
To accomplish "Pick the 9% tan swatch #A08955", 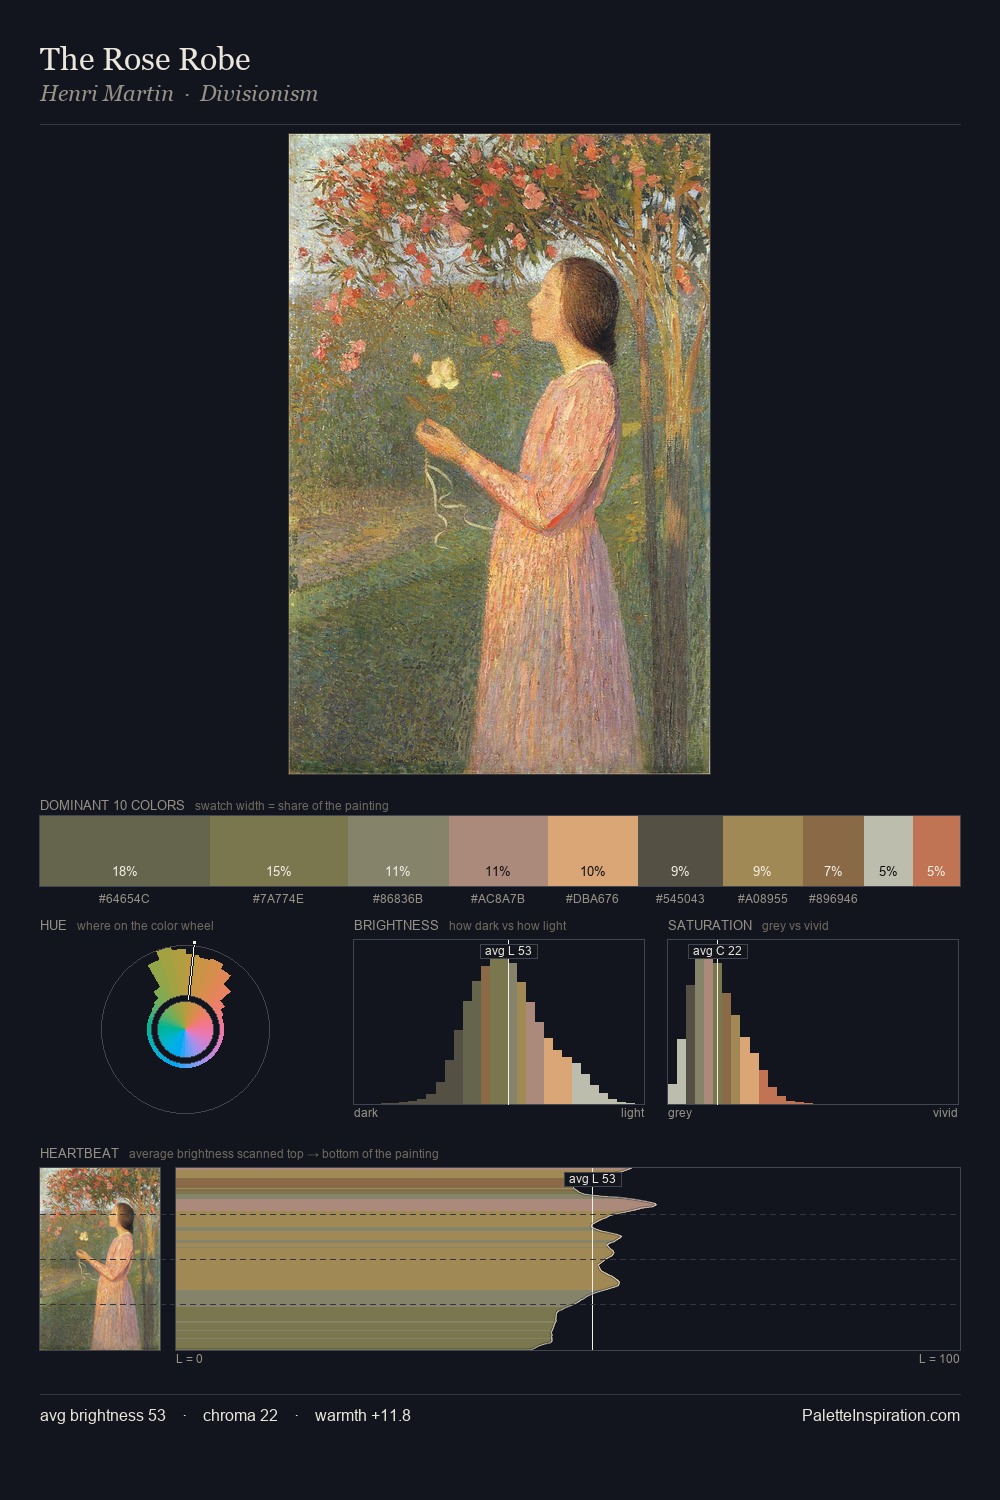I will [x=763, y=851].
